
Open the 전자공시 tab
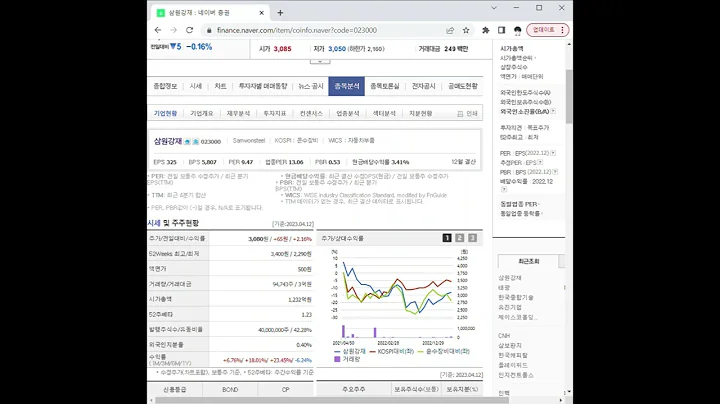point(423,86)
